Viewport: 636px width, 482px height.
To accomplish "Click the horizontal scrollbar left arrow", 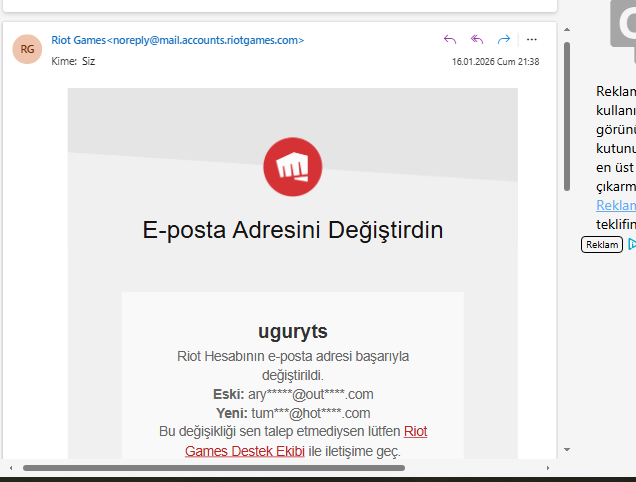I will coord(11,468).
